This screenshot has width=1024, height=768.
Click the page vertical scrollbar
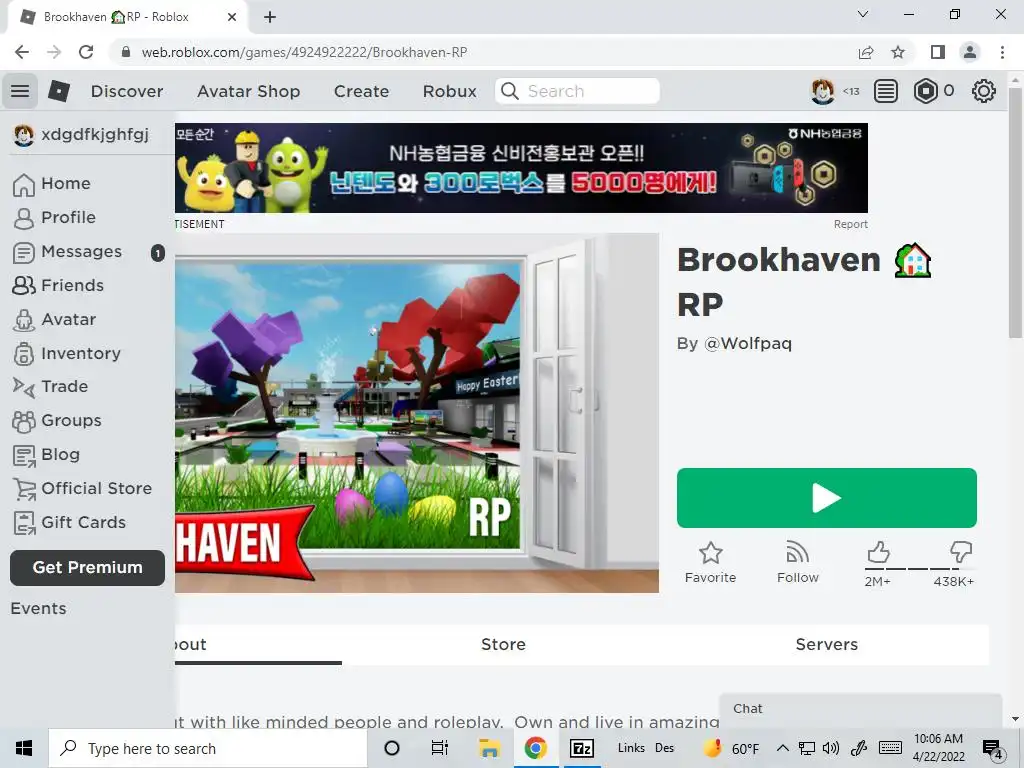pos(1015,214)
